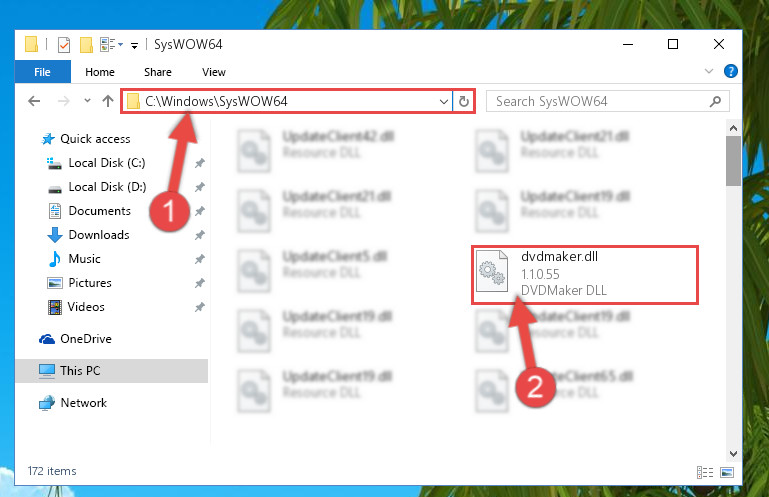This screenshot has height=497, width=769.
Task: Open the File menu
Action: tap(43, 72)
